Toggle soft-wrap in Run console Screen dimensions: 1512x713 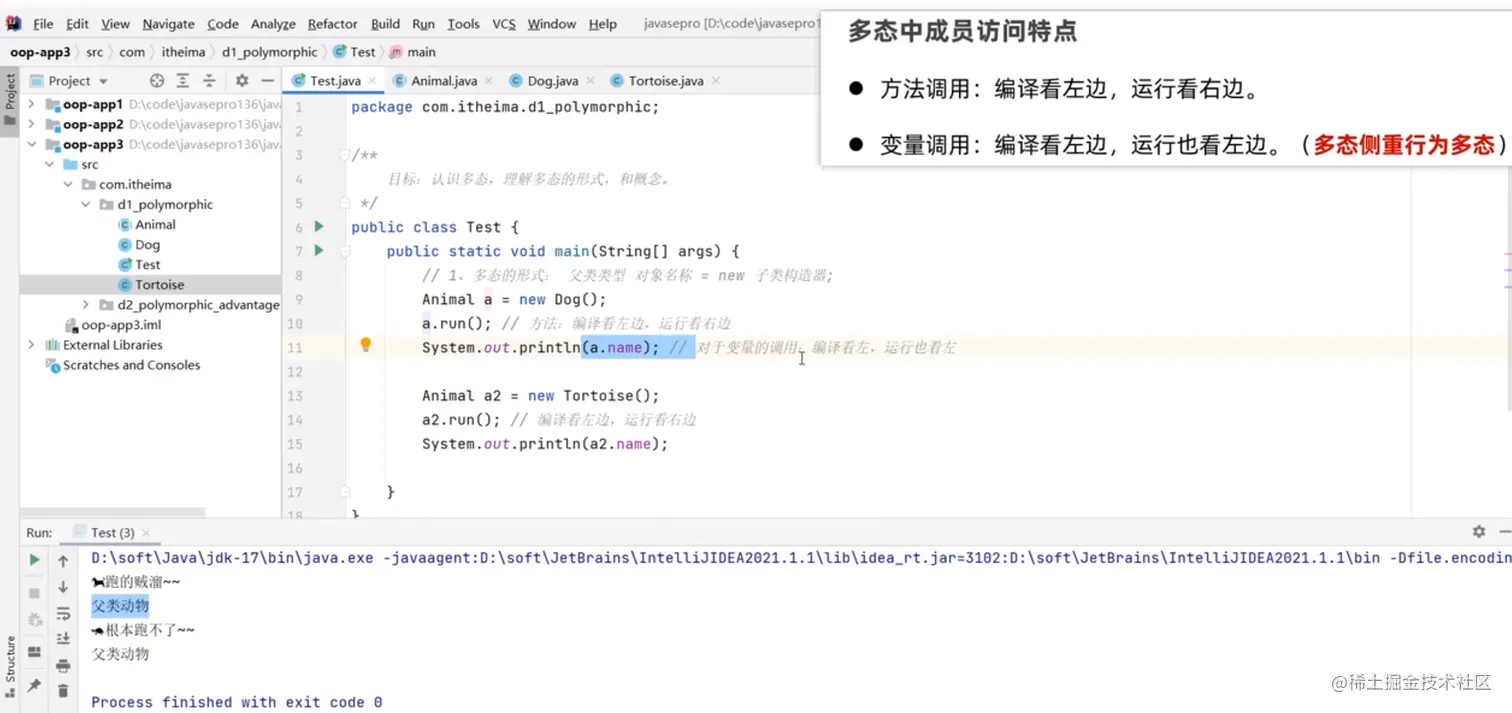click(x=63, y=613)
